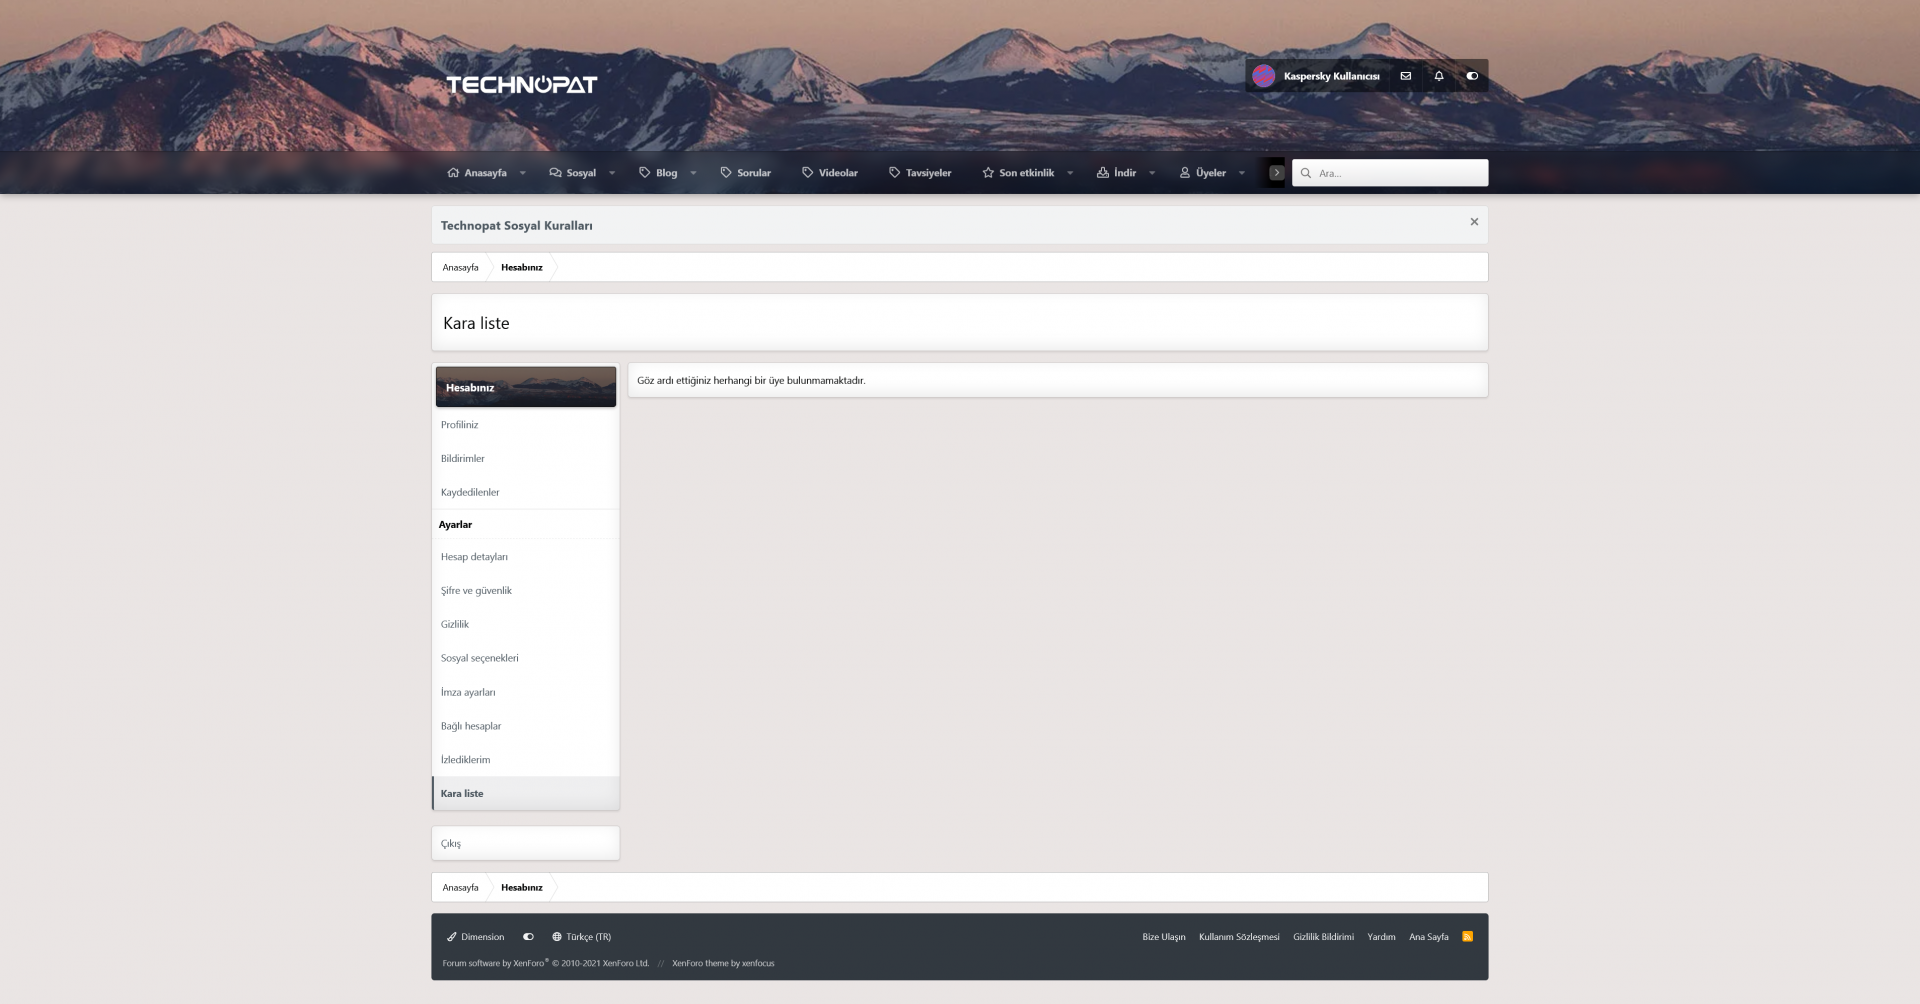Screen dimensions: 1920x1004
Task: Expand the Blog menu arrow
Action: 693,173
